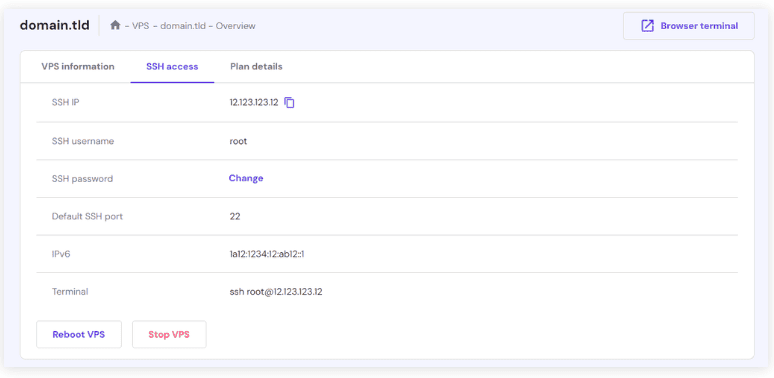Open the VPS information tab
774x378 pixels.
pos(78,67)
